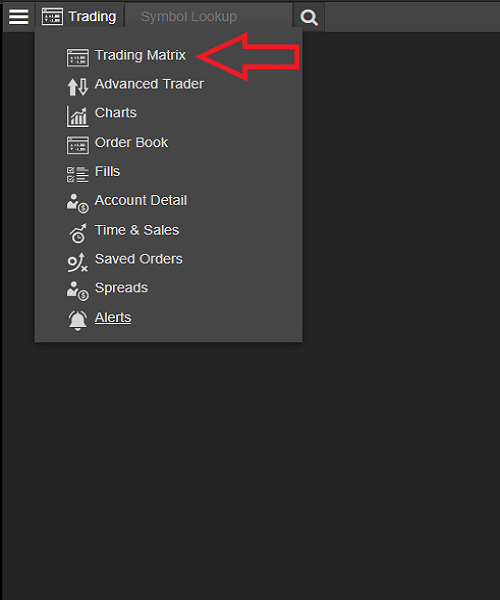This screenshot has width=500, height=600.
Task: Click the Account Detail person icon
Action: click(78, 203)
